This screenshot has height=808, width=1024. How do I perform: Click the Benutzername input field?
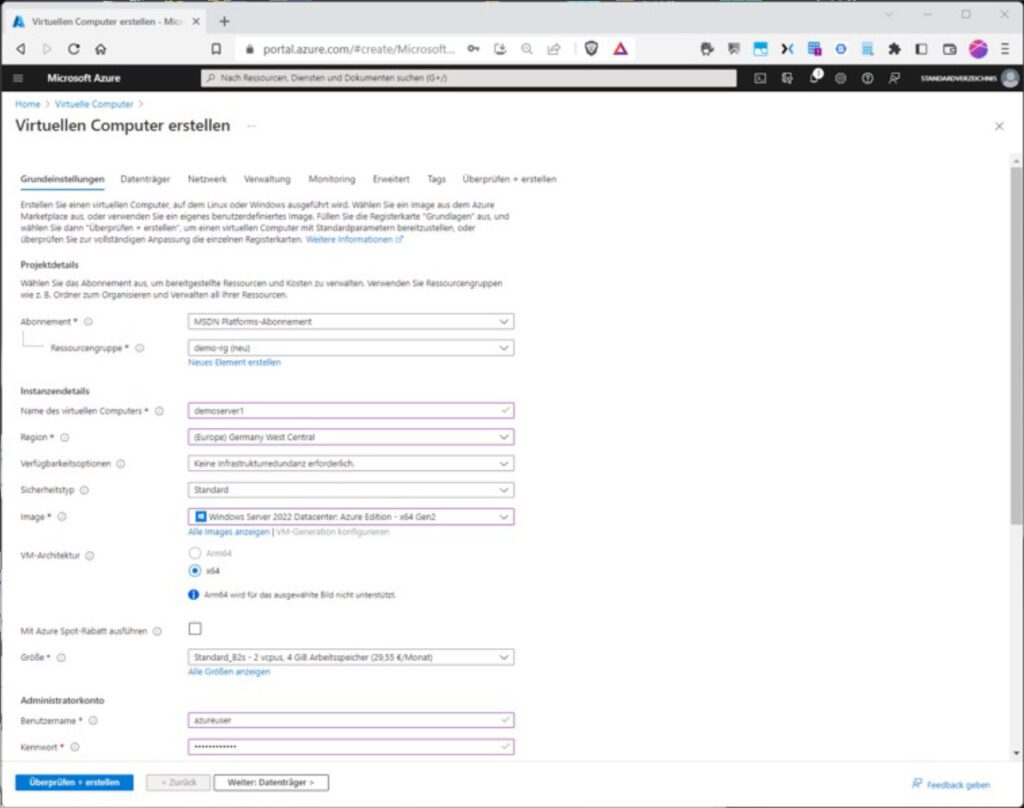click(x=351, y=720)
